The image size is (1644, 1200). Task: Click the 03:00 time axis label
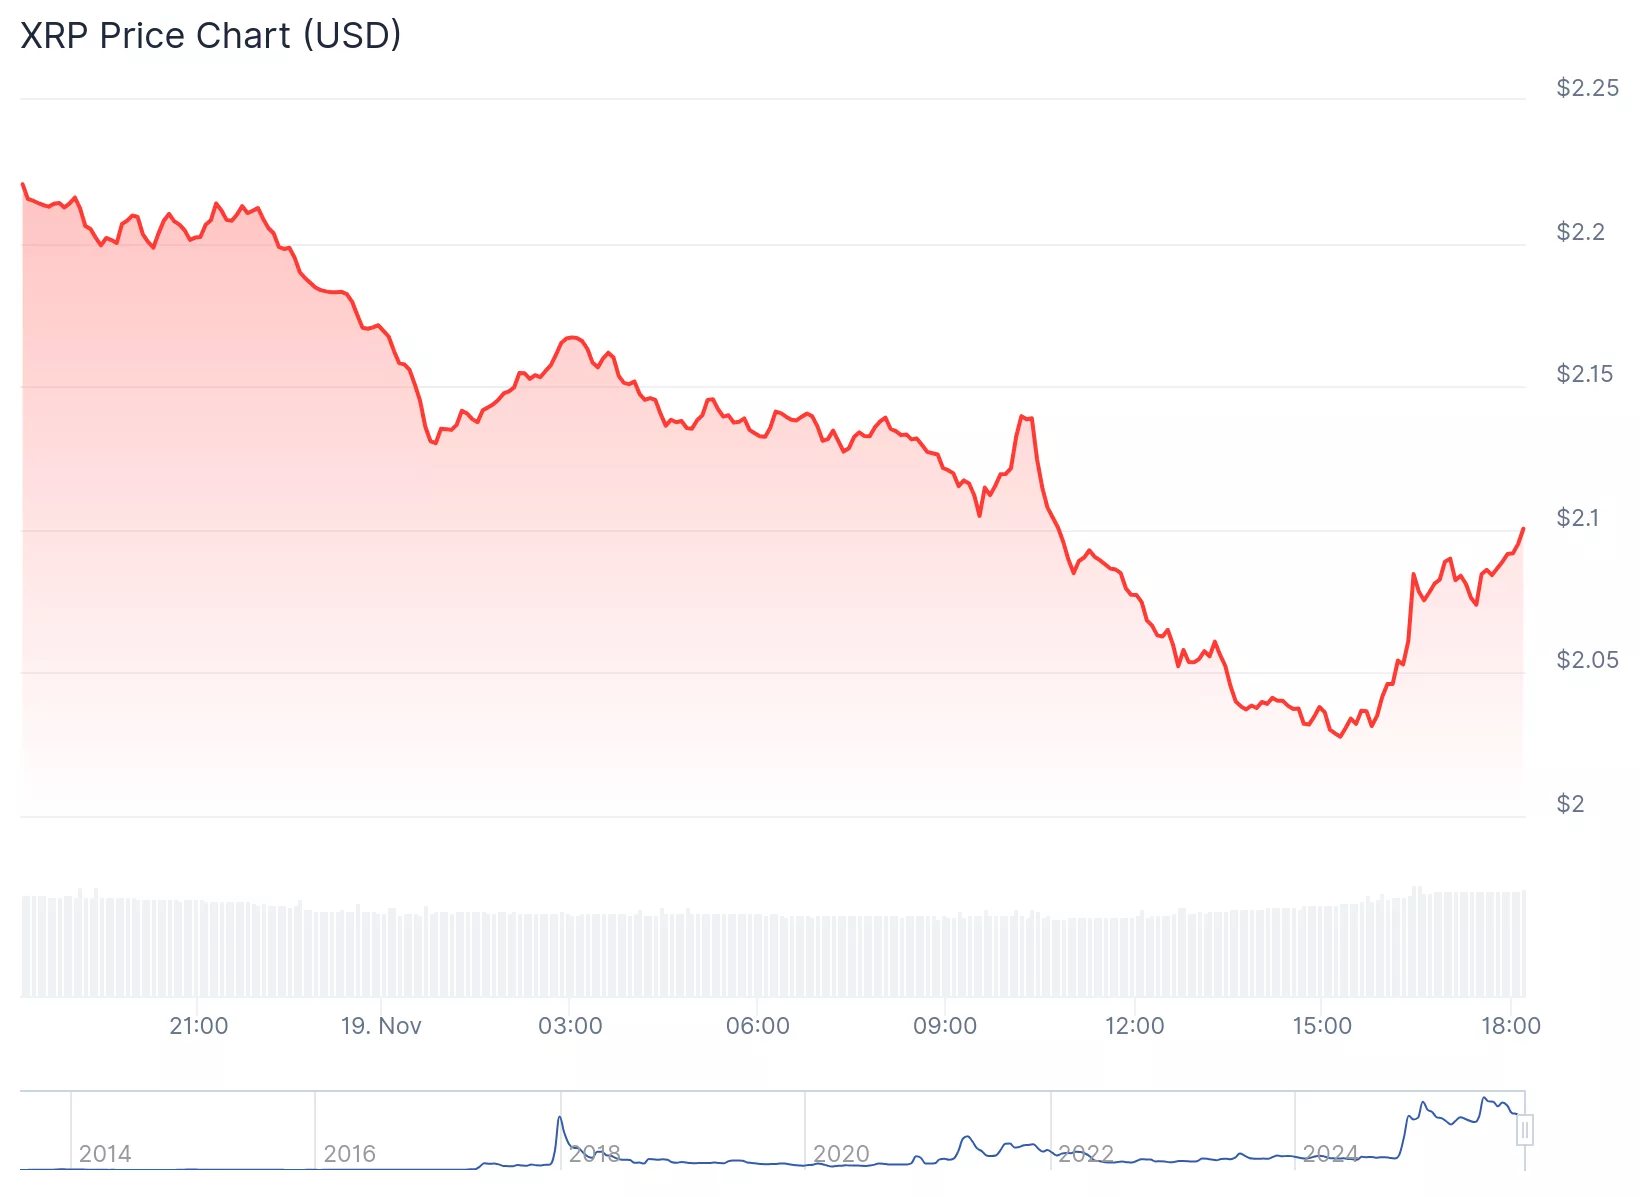click(x=570, y=1026)
